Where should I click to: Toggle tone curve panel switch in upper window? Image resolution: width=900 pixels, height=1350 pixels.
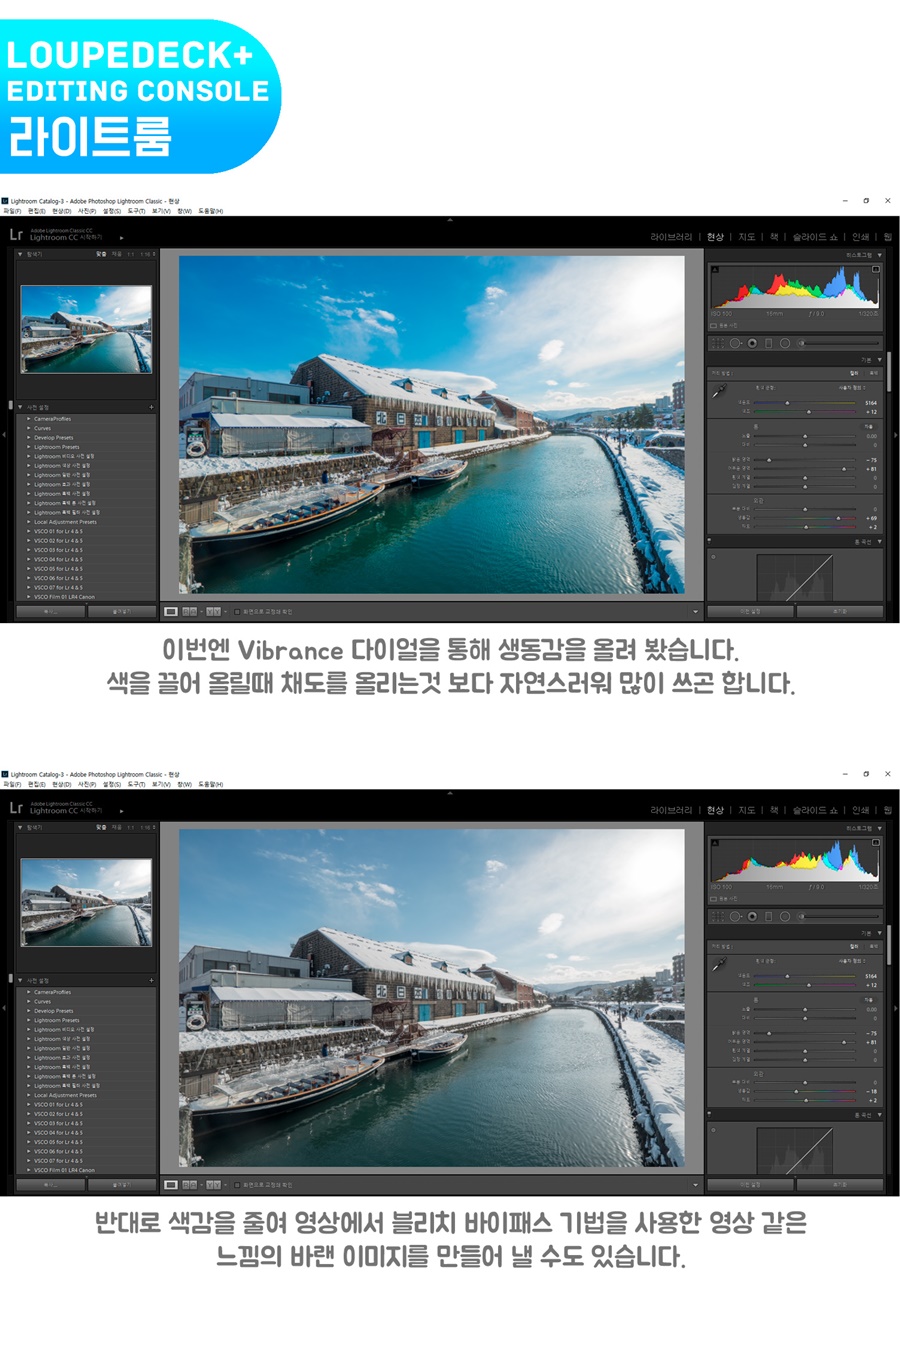(x=710, y=541)
